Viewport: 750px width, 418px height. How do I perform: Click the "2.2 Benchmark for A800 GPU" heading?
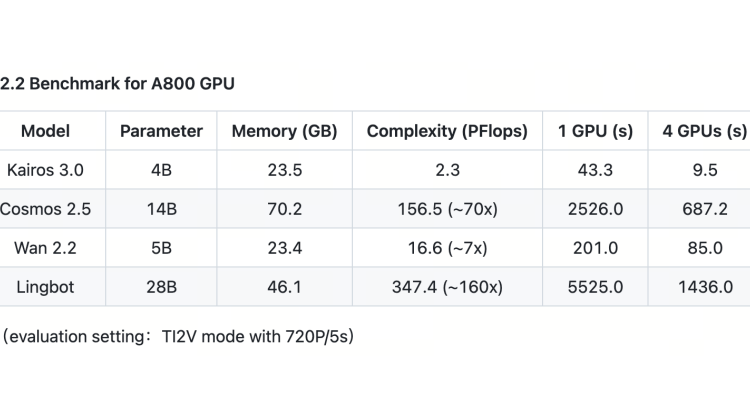[118, 83]
